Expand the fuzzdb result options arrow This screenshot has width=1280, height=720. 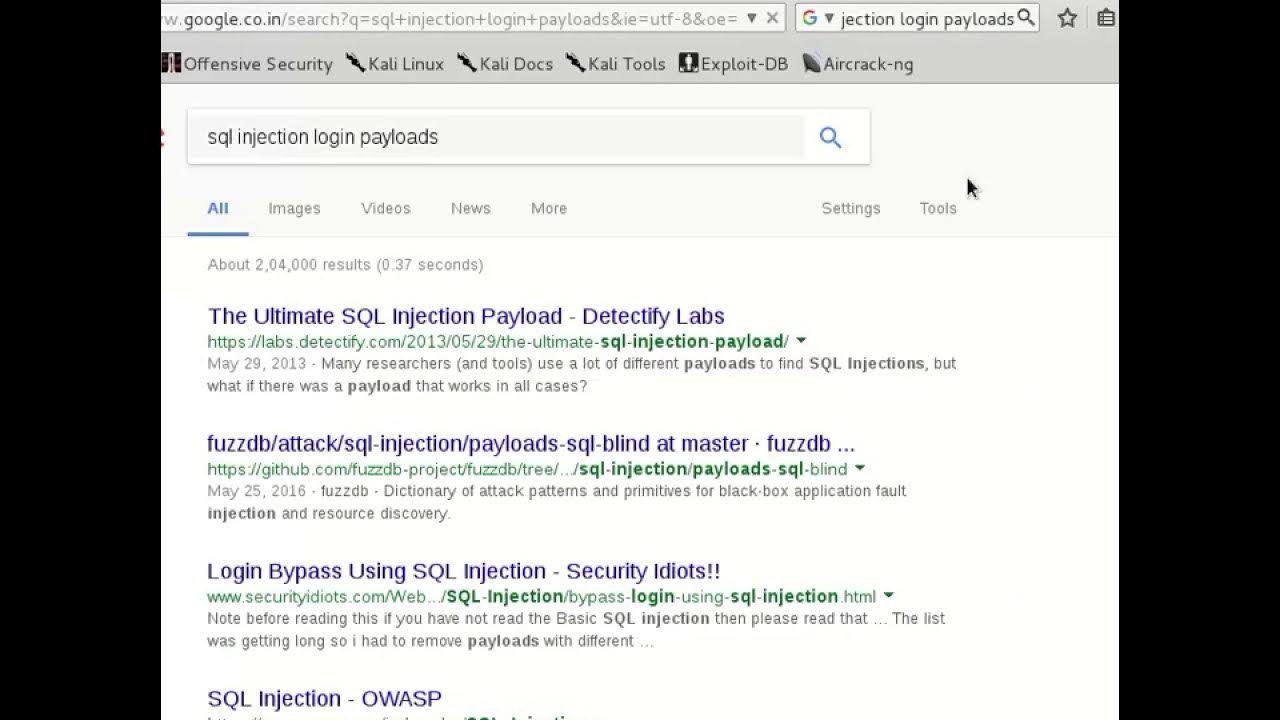[x=860, y=469]
